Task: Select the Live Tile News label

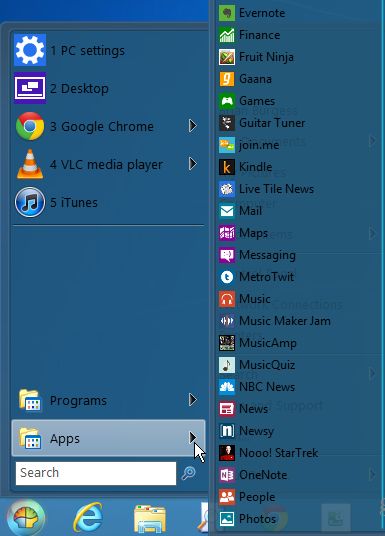Action: click(276, 189)
